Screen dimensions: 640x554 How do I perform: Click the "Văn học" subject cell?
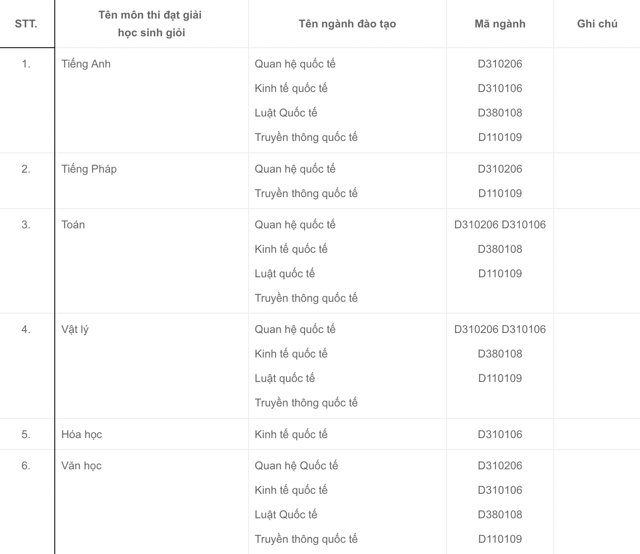pos(82,466)
